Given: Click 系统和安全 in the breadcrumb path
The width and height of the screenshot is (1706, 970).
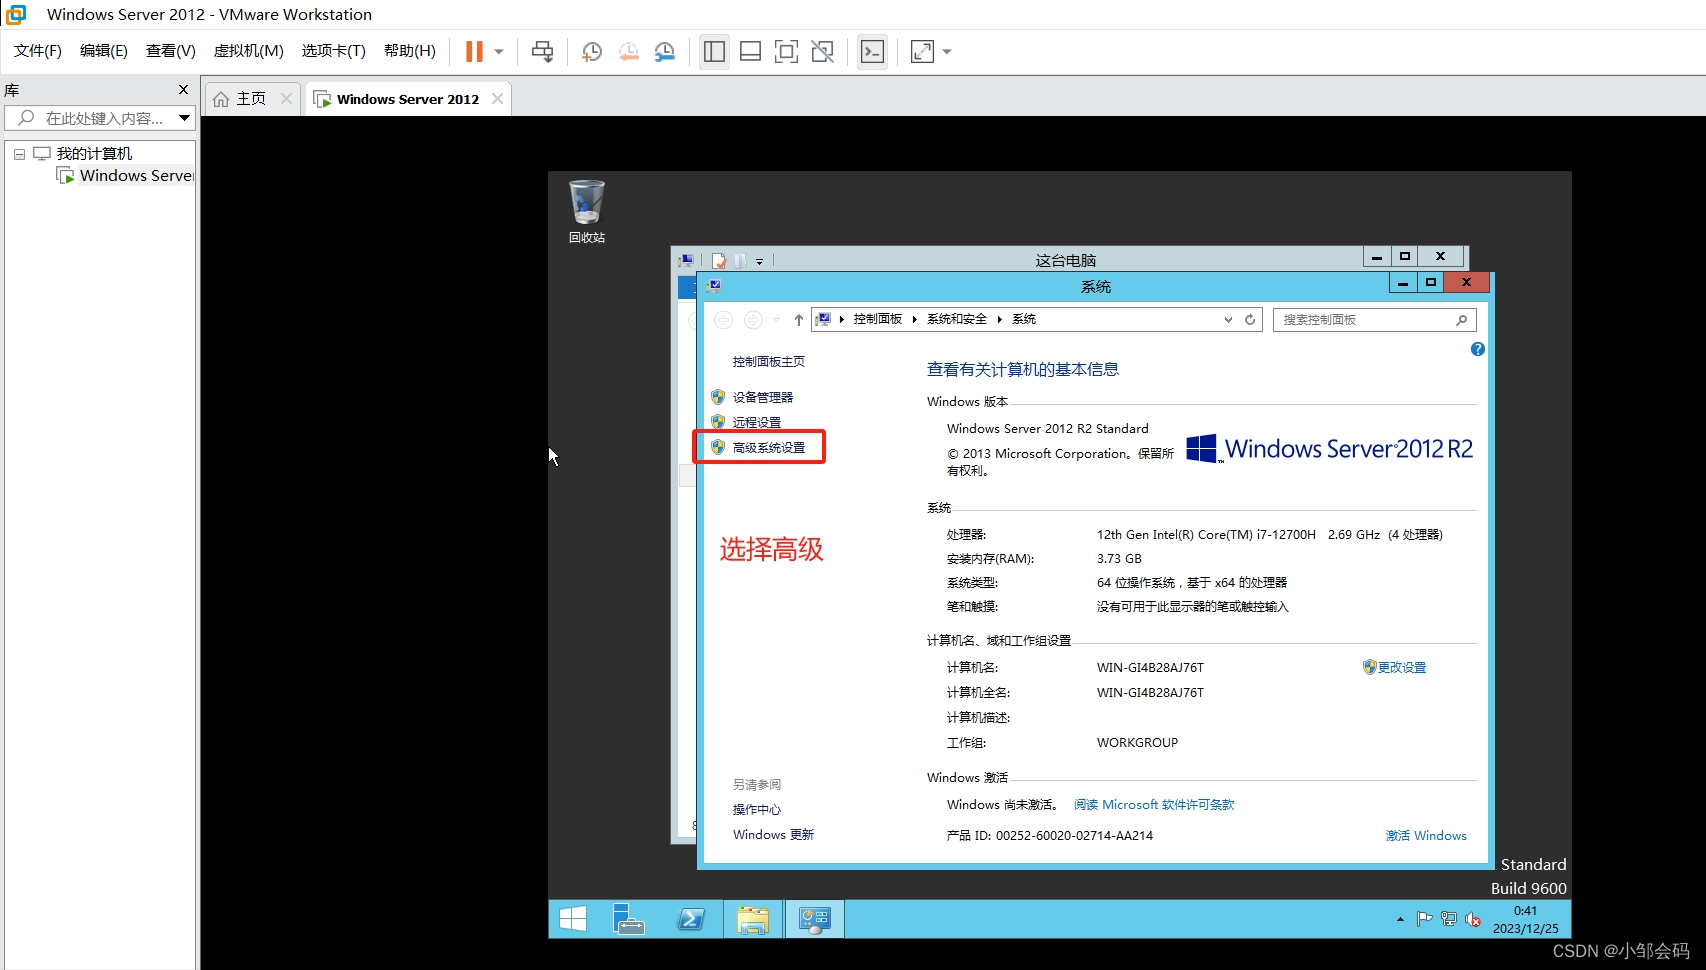Looking at the screenshot, I should (x=956, y=319).
